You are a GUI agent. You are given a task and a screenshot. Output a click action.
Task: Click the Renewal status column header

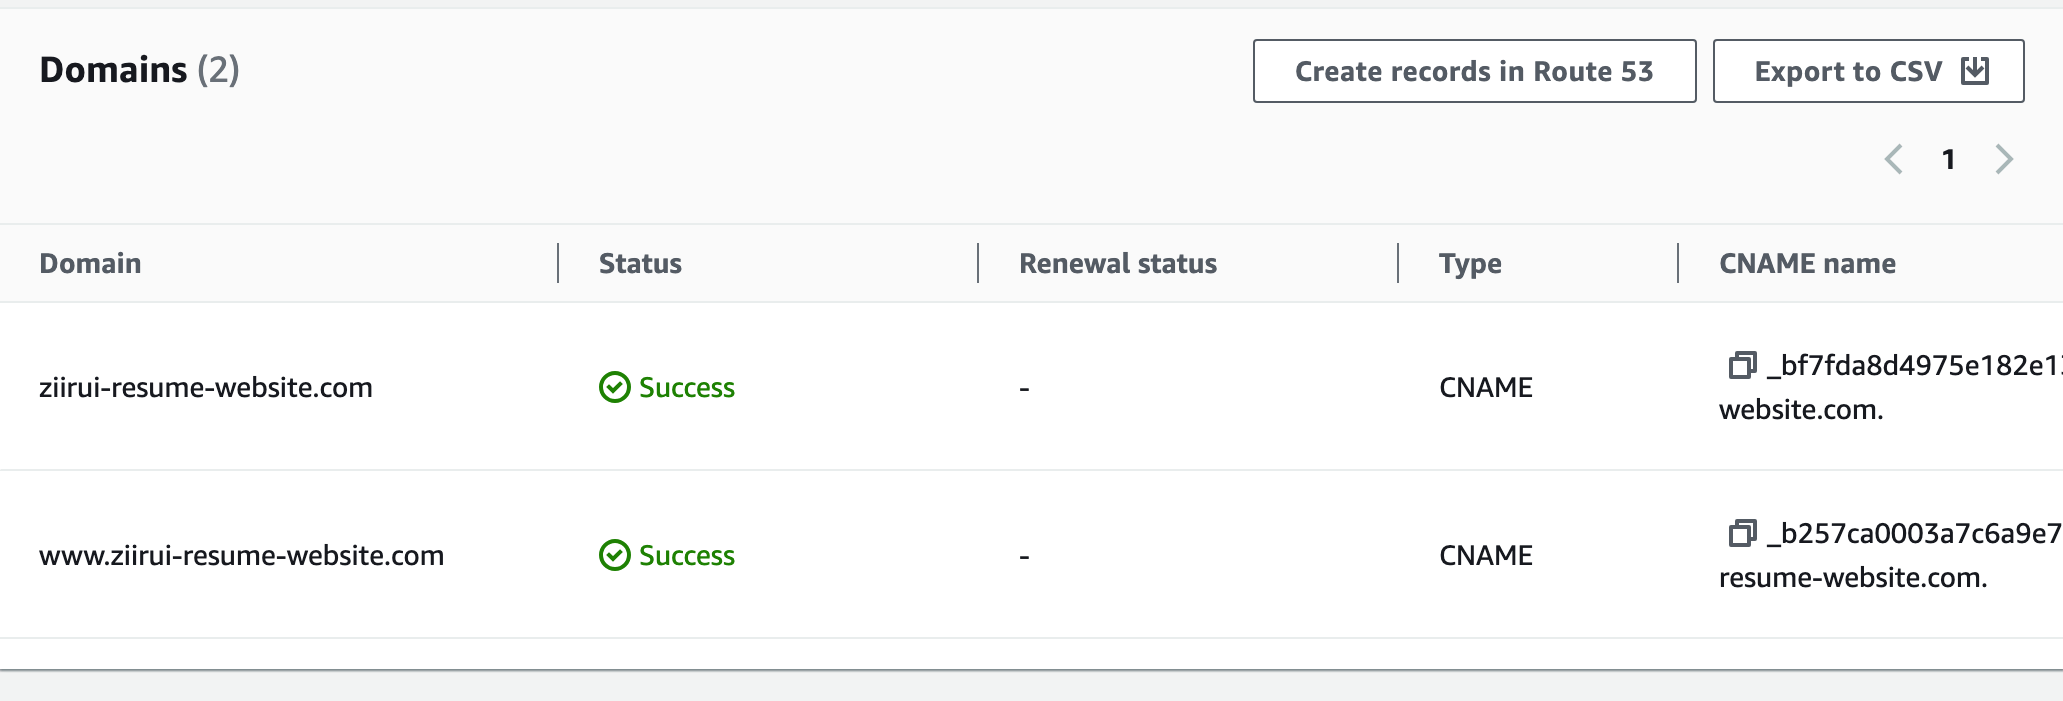click(1117, 263)
